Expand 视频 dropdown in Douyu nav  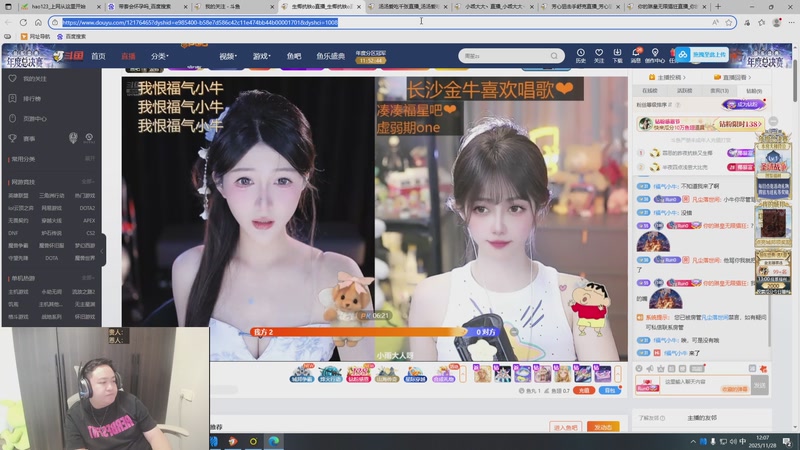[x=228, y=56]
